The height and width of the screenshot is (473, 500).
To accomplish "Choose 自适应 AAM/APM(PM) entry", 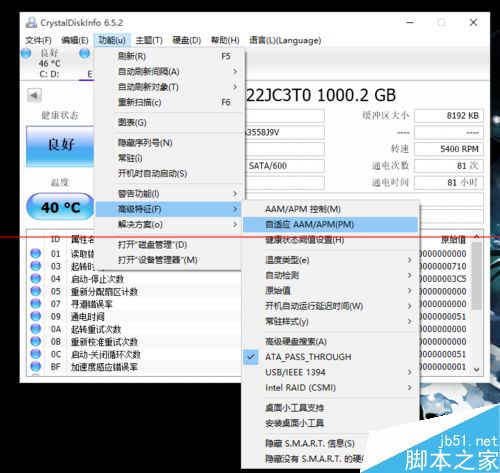I will pyautogui.click(x=330, y=224).
